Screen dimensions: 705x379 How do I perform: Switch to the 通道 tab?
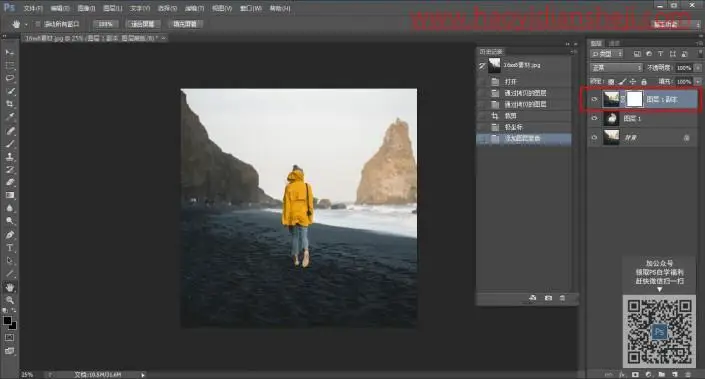tap(614, 43)
